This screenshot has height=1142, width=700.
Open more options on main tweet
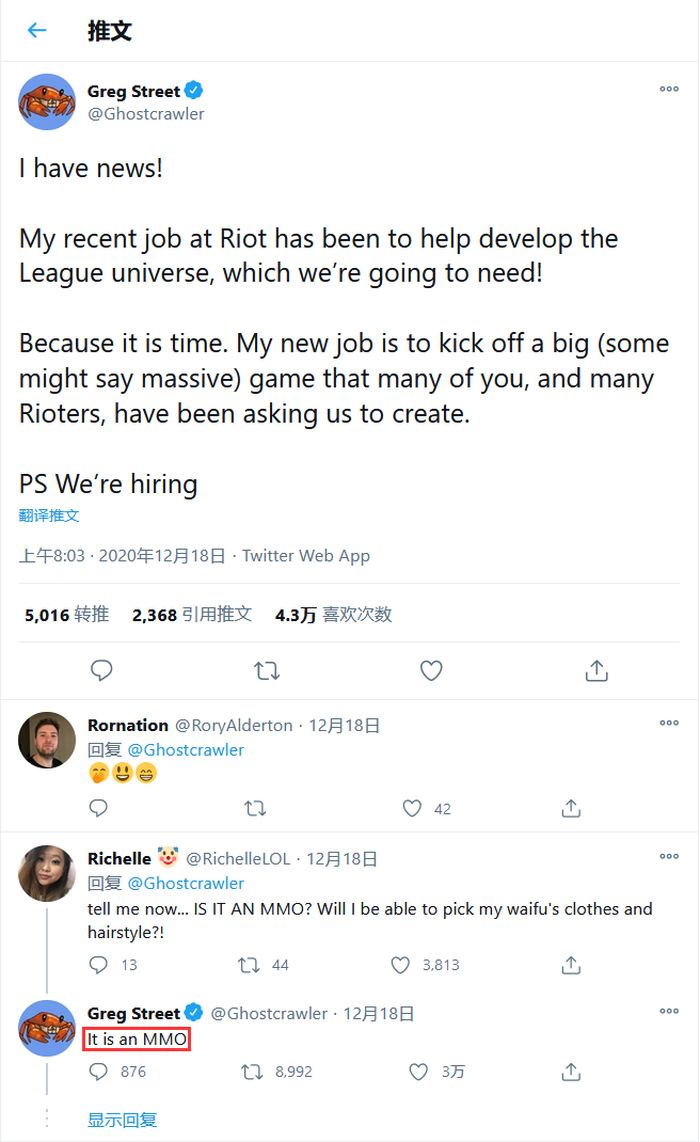tap(669, 90)
